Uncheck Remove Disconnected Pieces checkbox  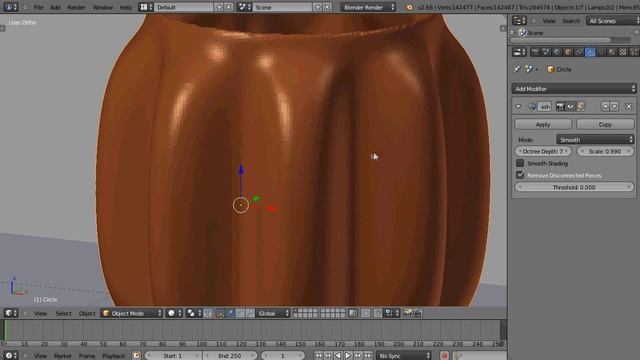(520, 175)
